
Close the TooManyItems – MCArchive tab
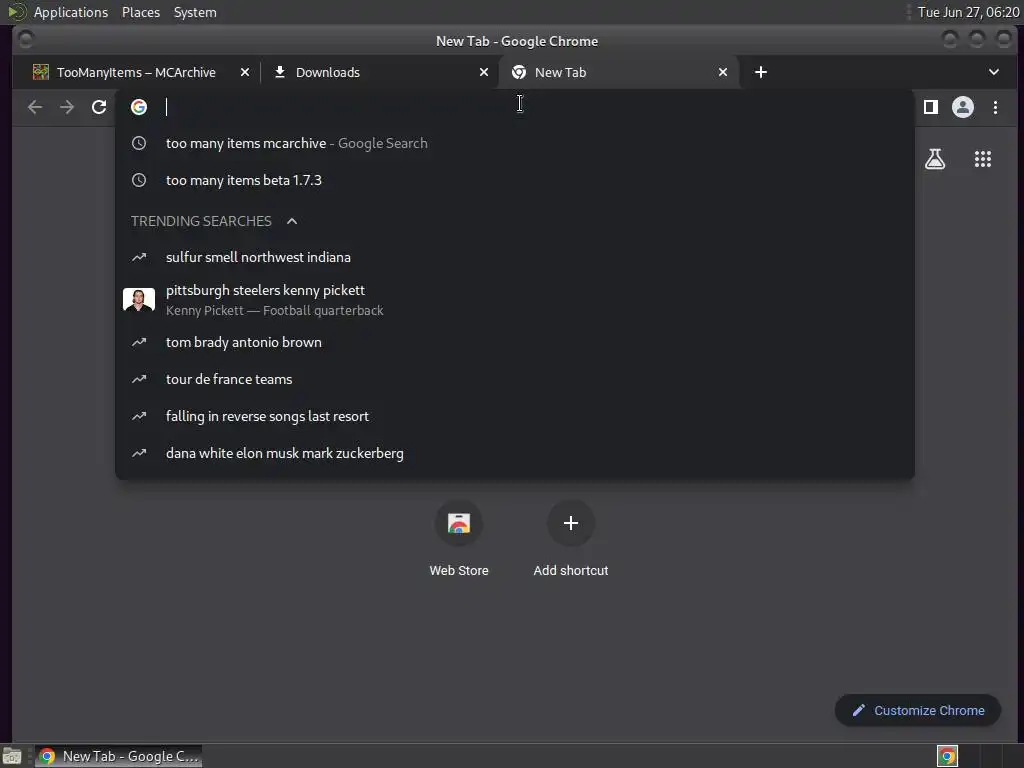pyautogui.click(x=245, y=72)
